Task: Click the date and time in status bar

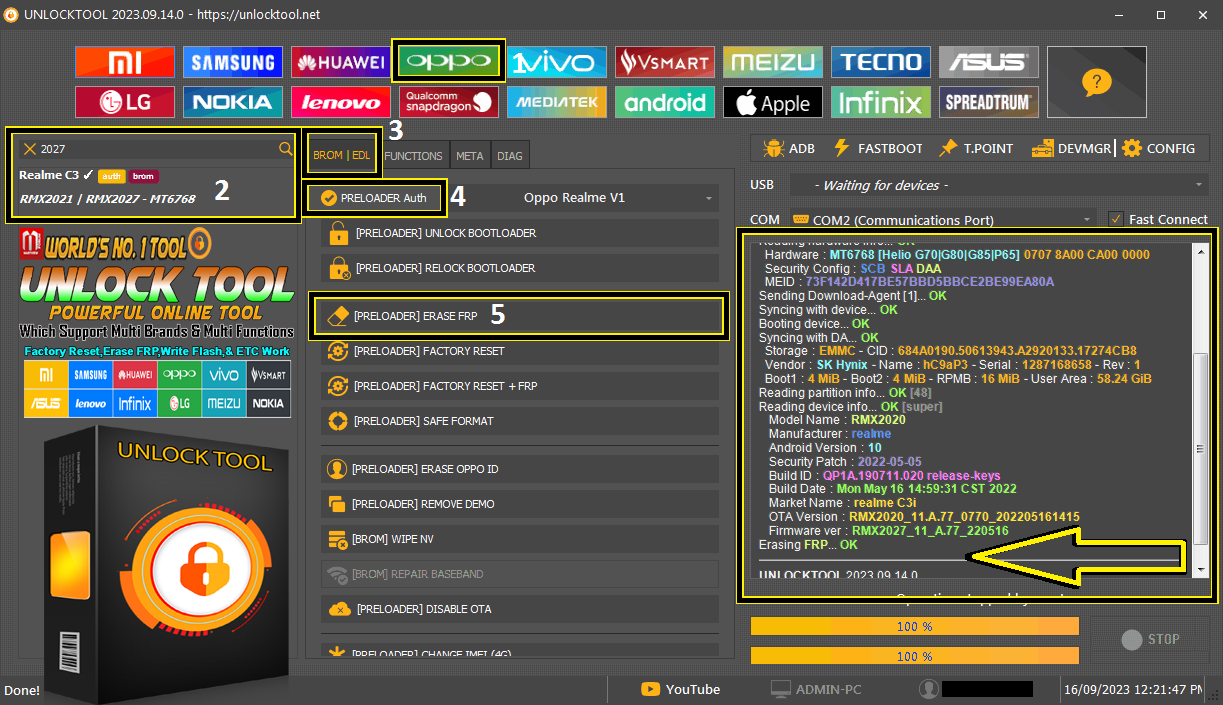Action: [x=1133, y=689]
